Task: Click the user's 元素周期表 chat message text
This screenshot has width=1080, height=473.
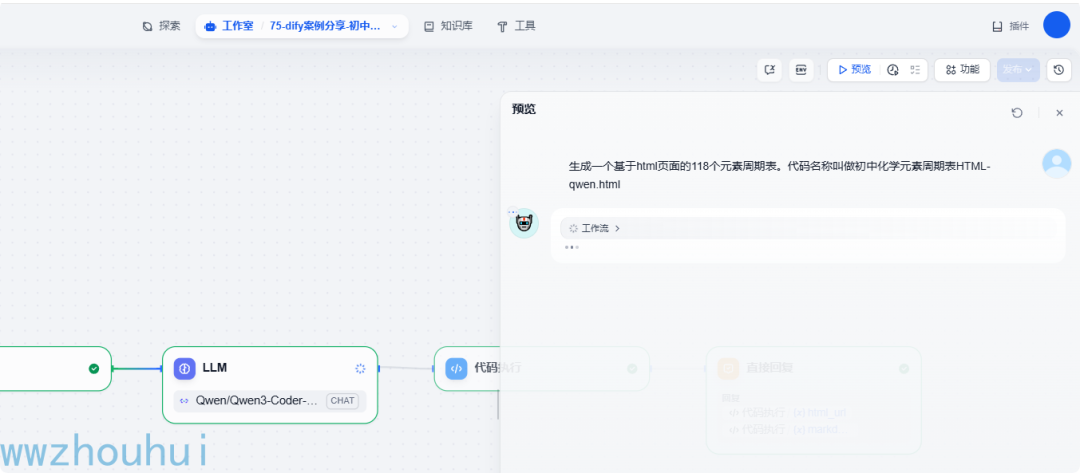Action: coord(779,175)
